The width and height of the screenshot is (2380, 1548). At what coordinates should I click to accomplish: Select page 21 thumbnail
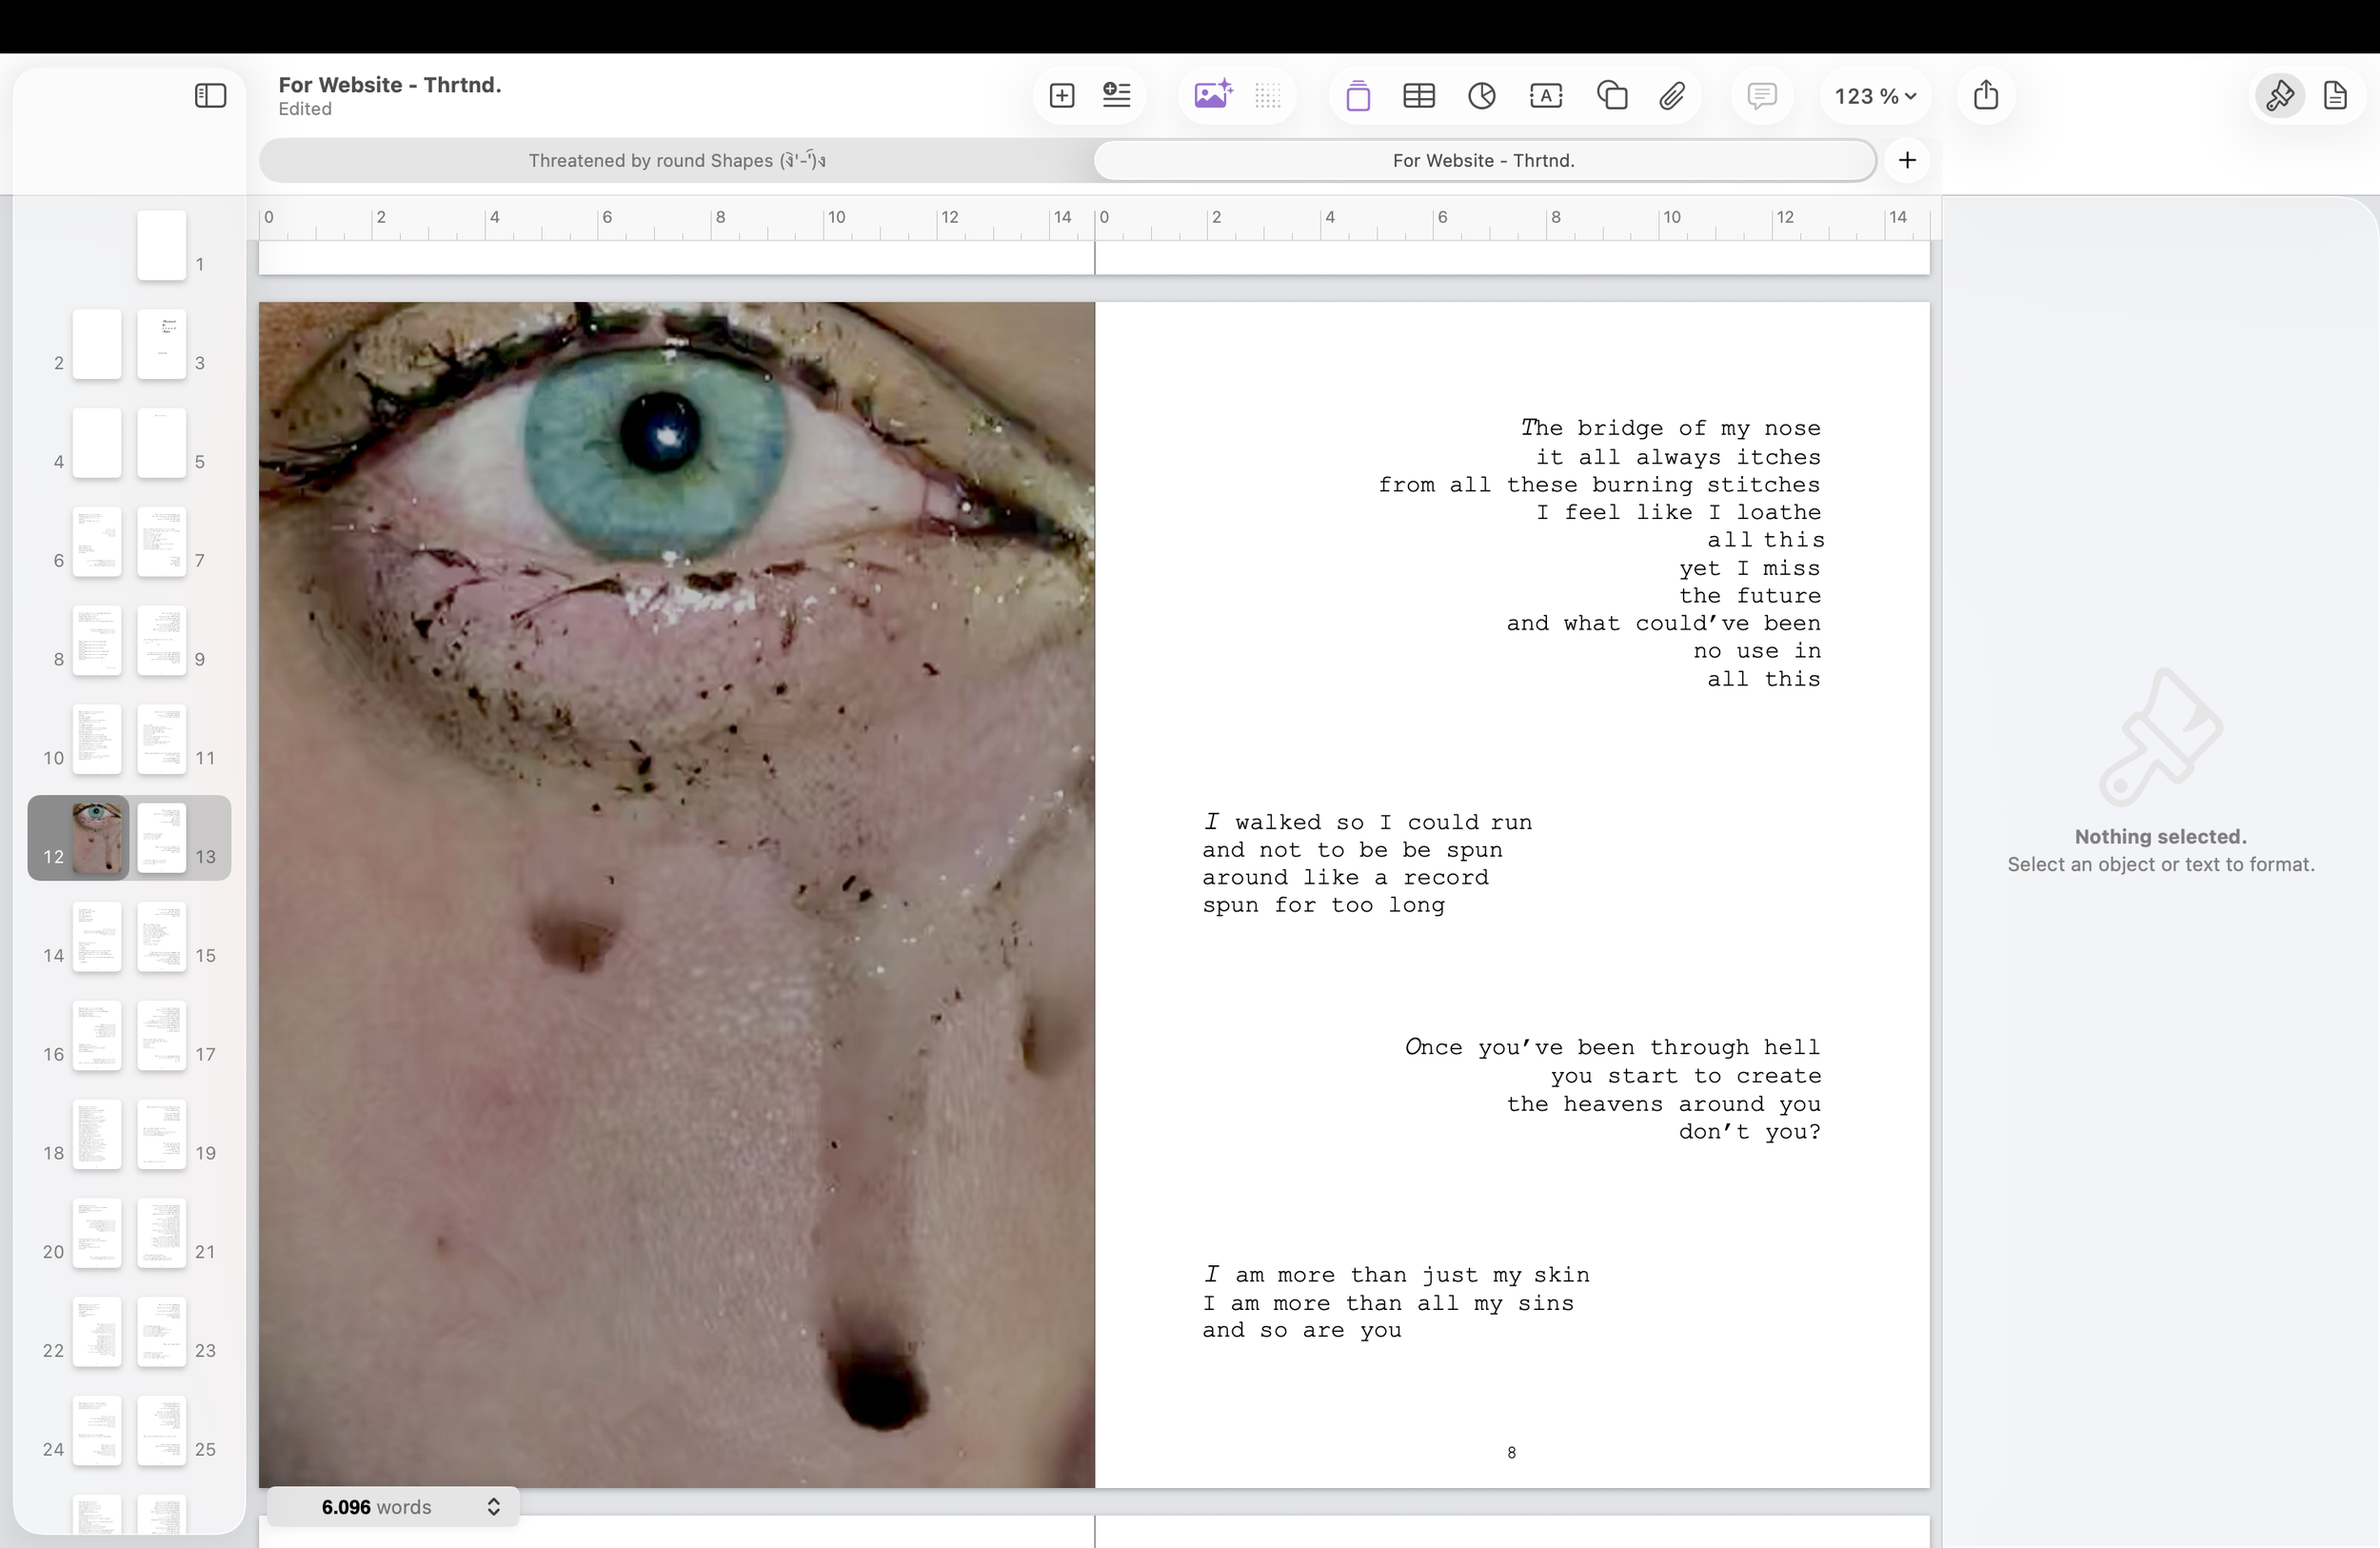tap(161, 1233)
